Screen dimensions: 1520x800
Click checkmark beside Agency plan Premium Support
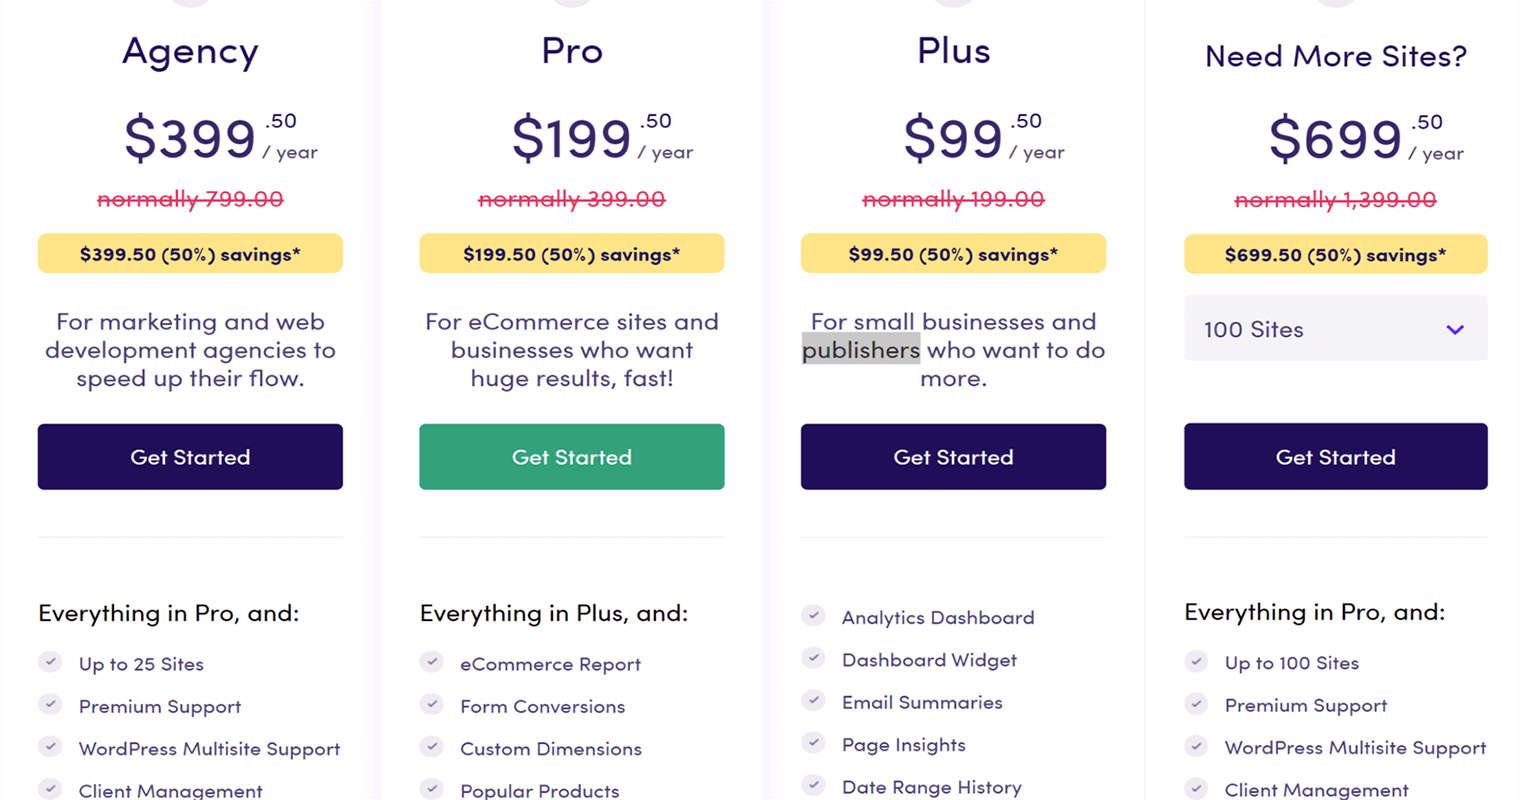[x=50, y=704]
